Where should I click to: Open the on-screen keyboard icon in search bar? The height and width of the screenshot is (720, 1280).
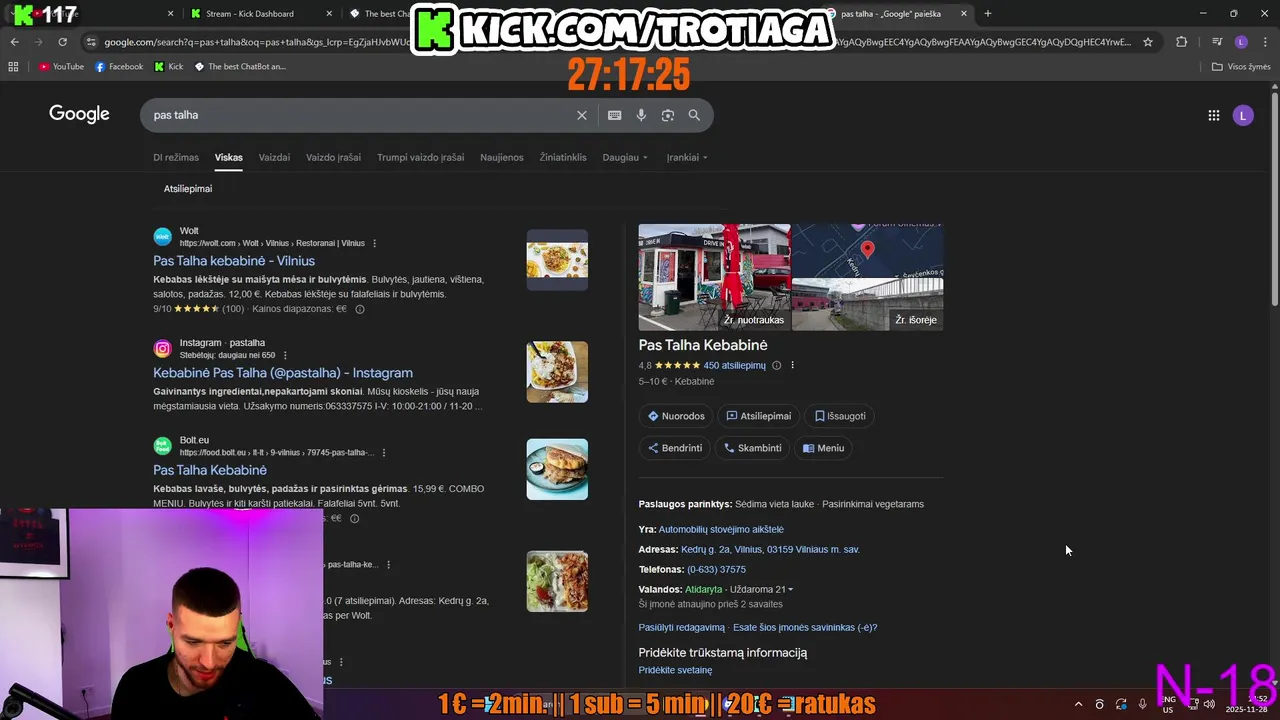615,115
